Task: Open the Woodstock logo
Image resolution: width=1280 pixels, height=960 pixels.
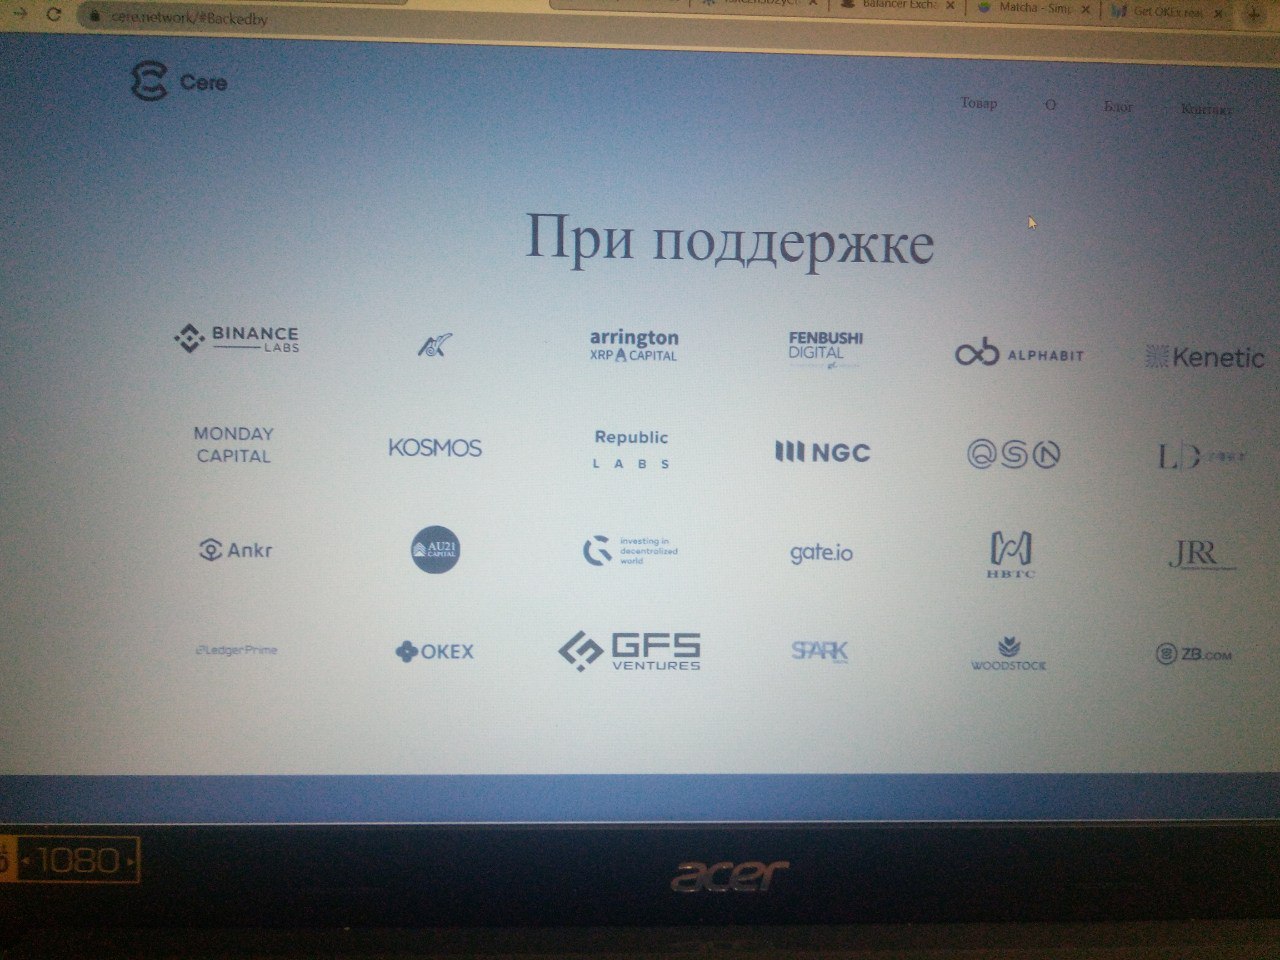Action: [1008, 653]
